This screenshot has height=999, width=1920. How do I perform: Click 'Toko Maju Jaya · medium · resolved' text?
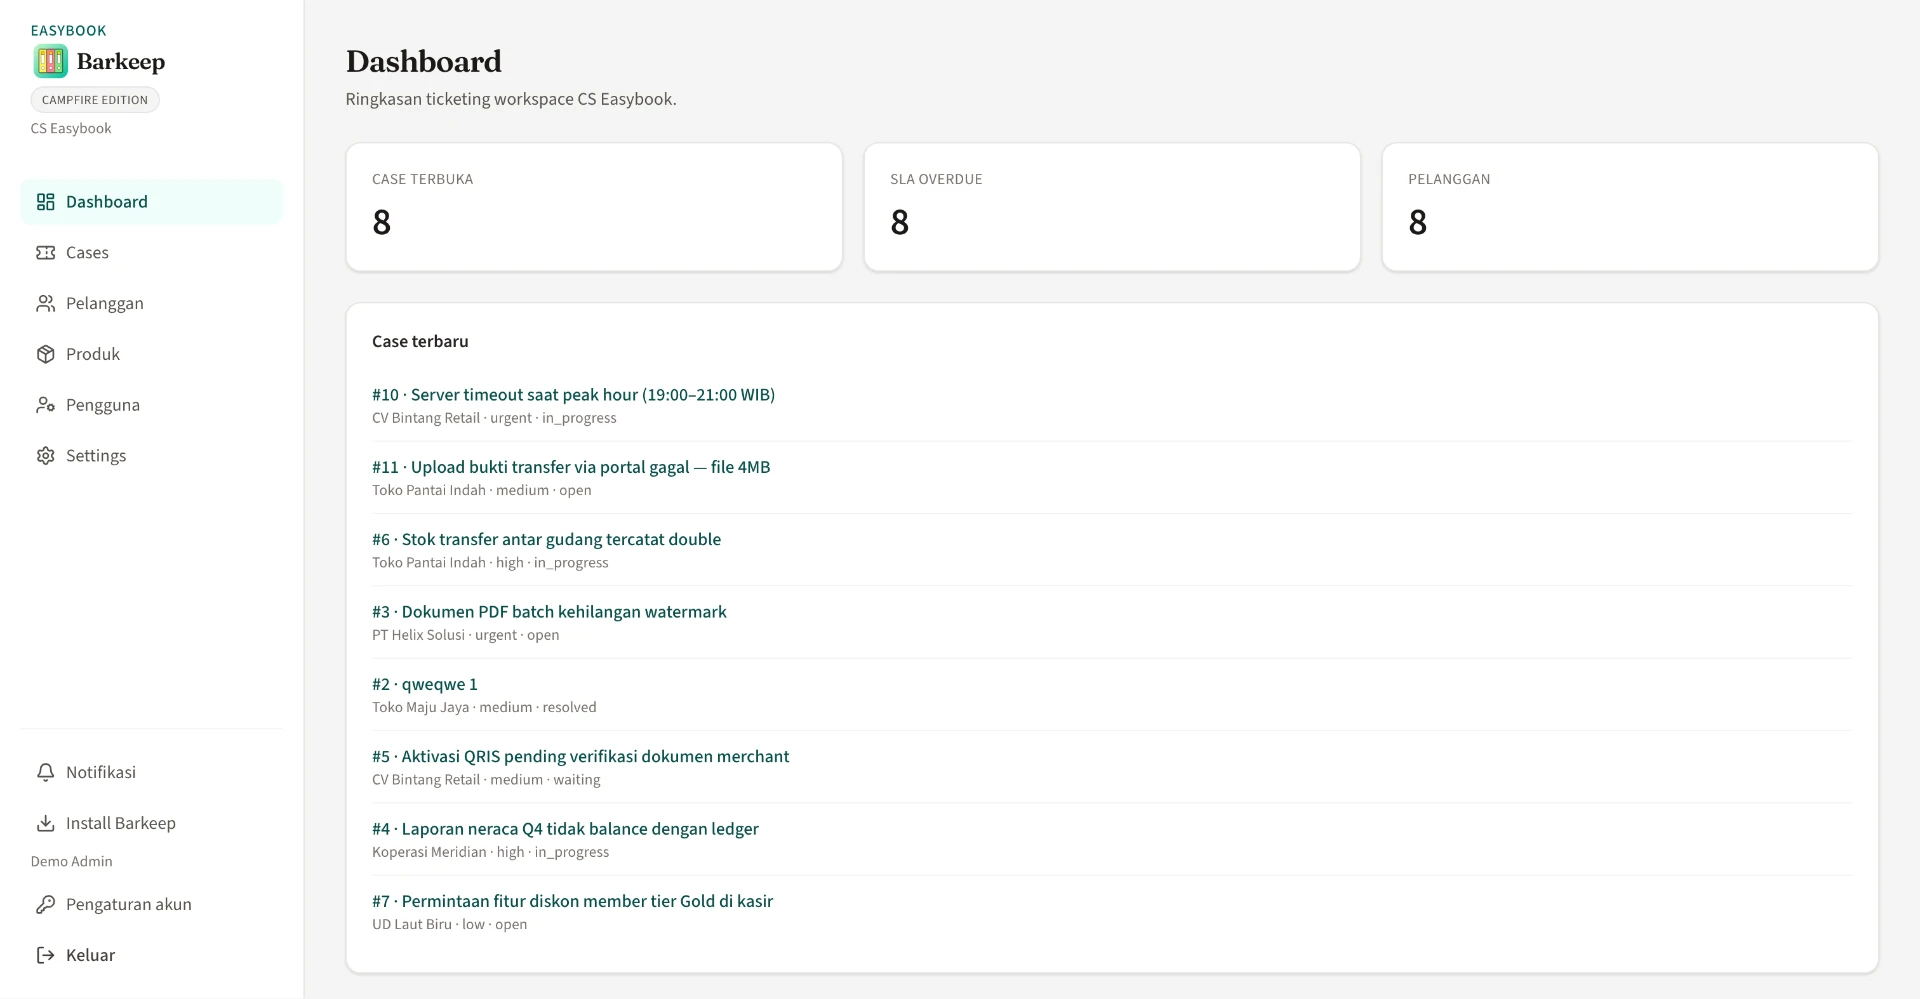point(484,707)
